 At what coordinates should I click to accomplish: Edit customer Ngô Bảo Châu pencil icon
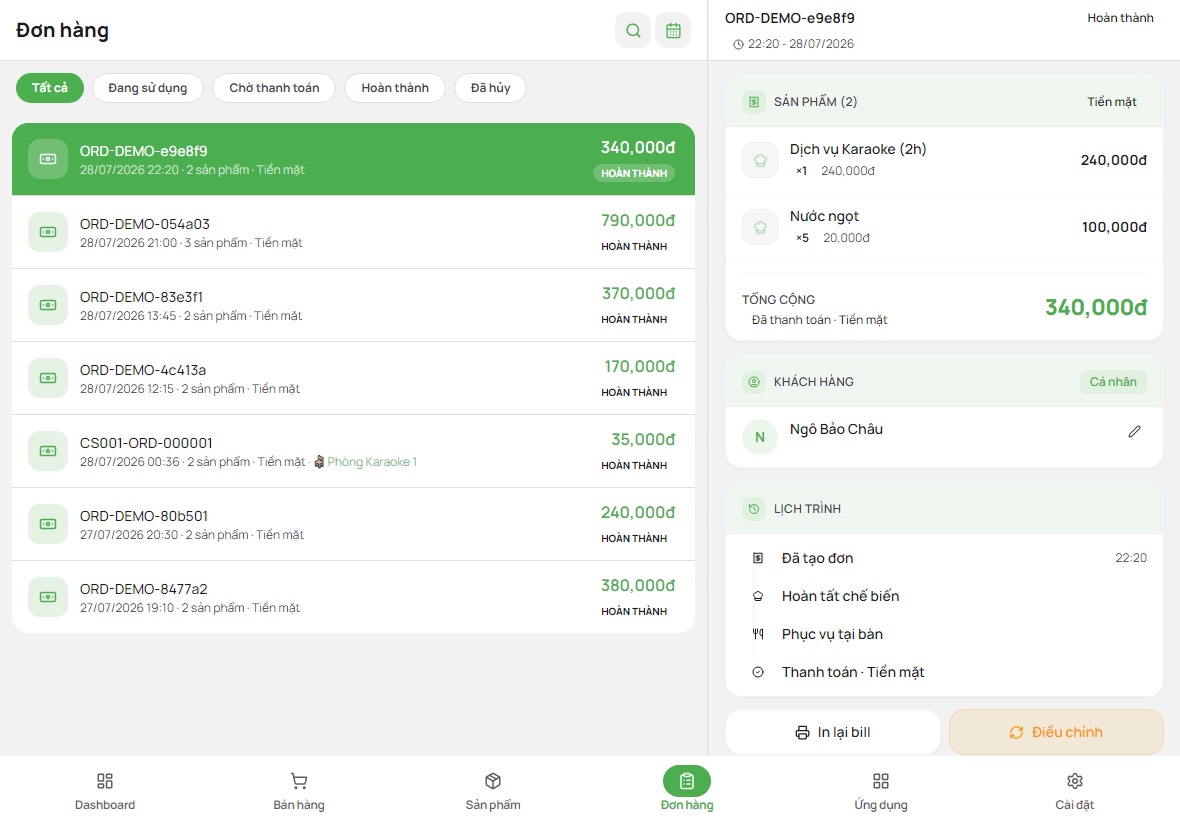tap(1134, 431)
